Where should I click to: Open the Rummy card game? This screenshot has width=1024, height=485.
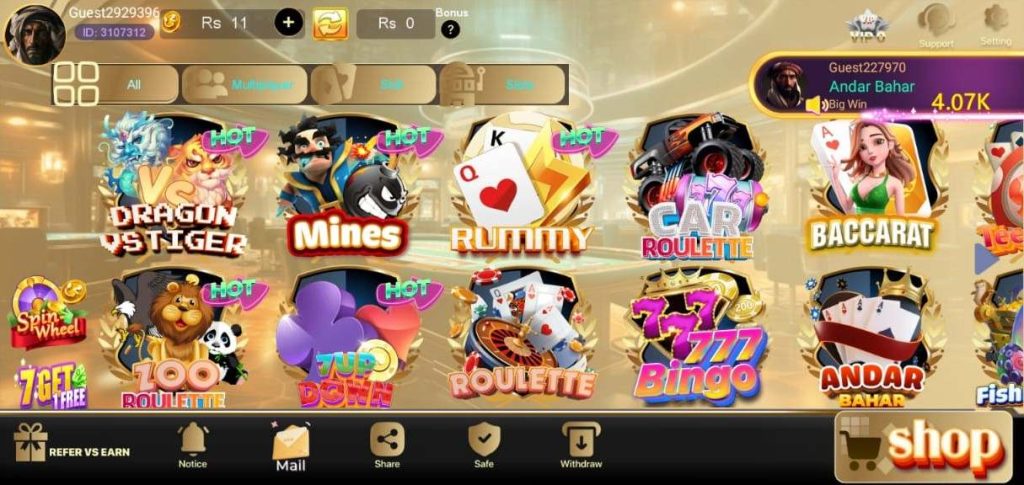click(522, 185)
